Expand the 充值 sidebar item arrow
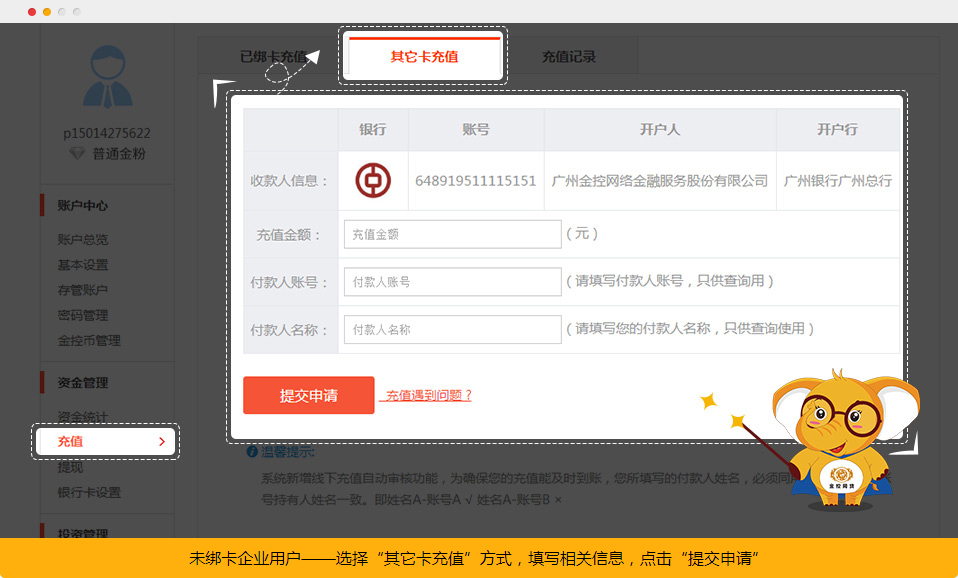This screenshot has width=958, height=578. pyautogui.click(x=162, y=441)
